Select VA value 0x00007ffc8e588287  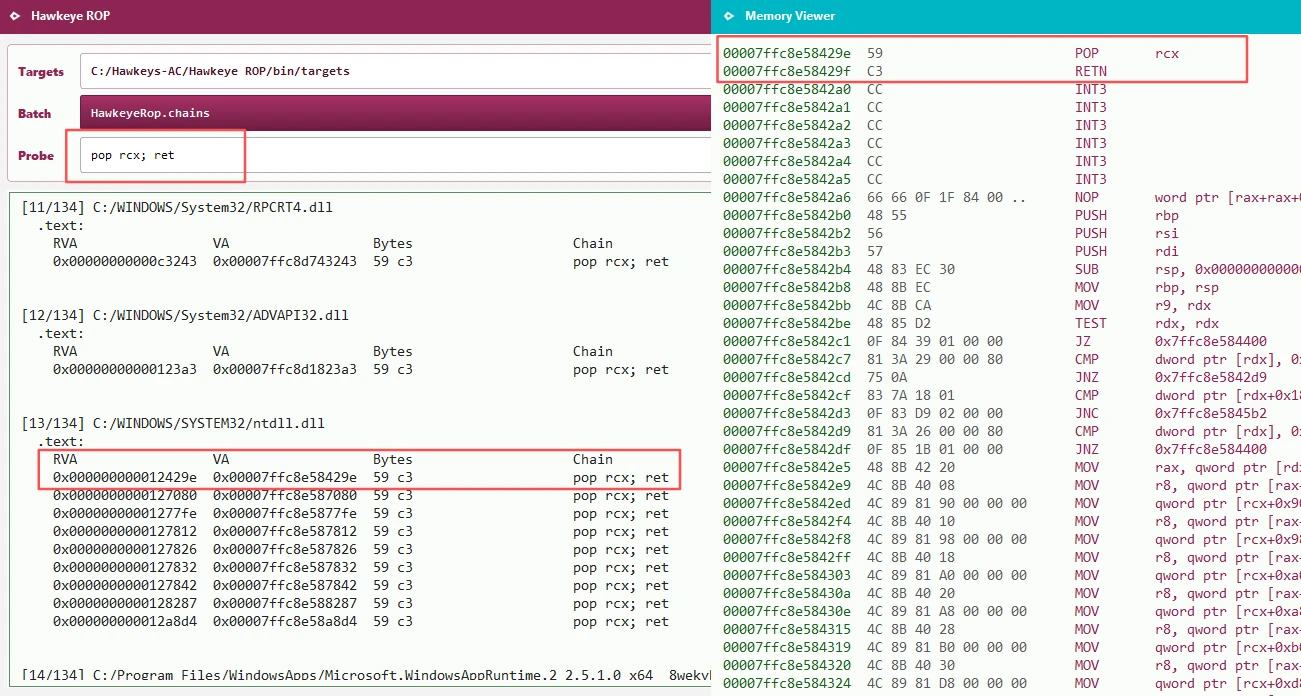[285, 604]
